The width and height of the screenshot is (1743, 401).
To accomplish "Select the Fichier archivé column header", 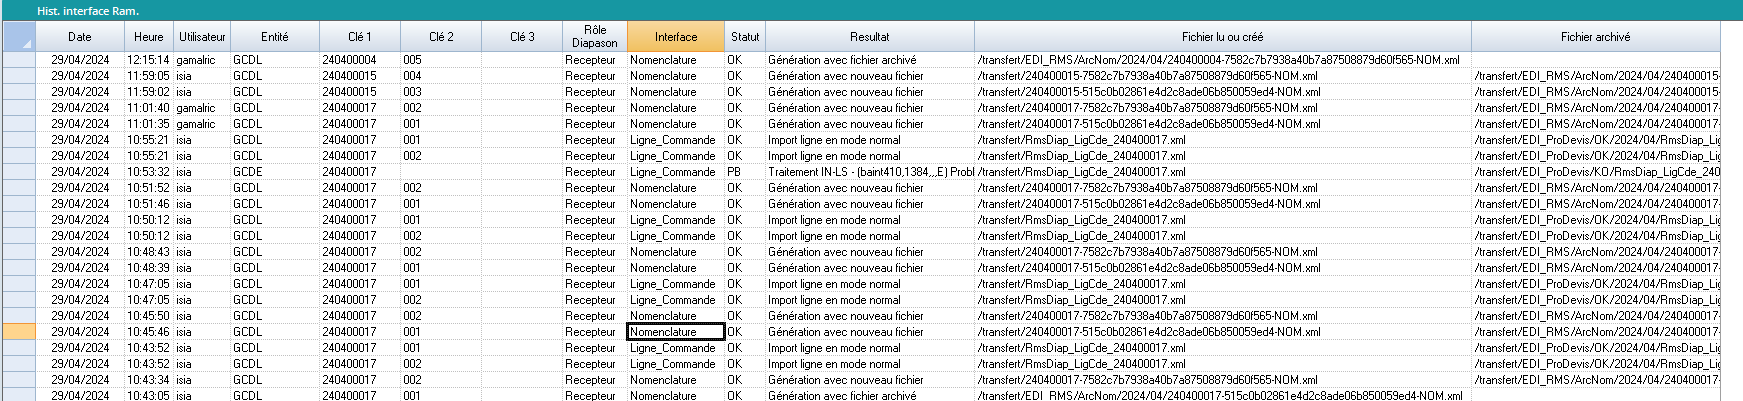I will [1595, 37].
